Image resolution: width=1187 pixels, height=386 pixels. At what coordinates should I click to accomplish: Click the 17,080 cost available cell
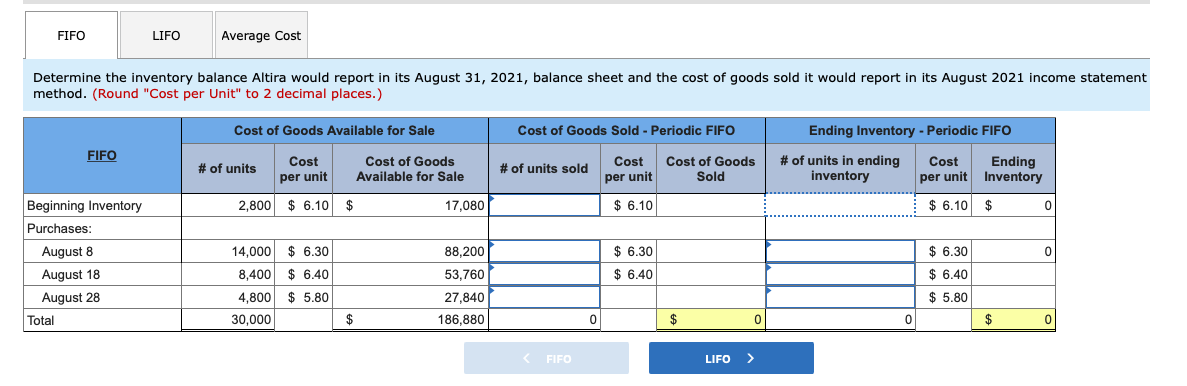pyautogui.click(x=410, y=205)
